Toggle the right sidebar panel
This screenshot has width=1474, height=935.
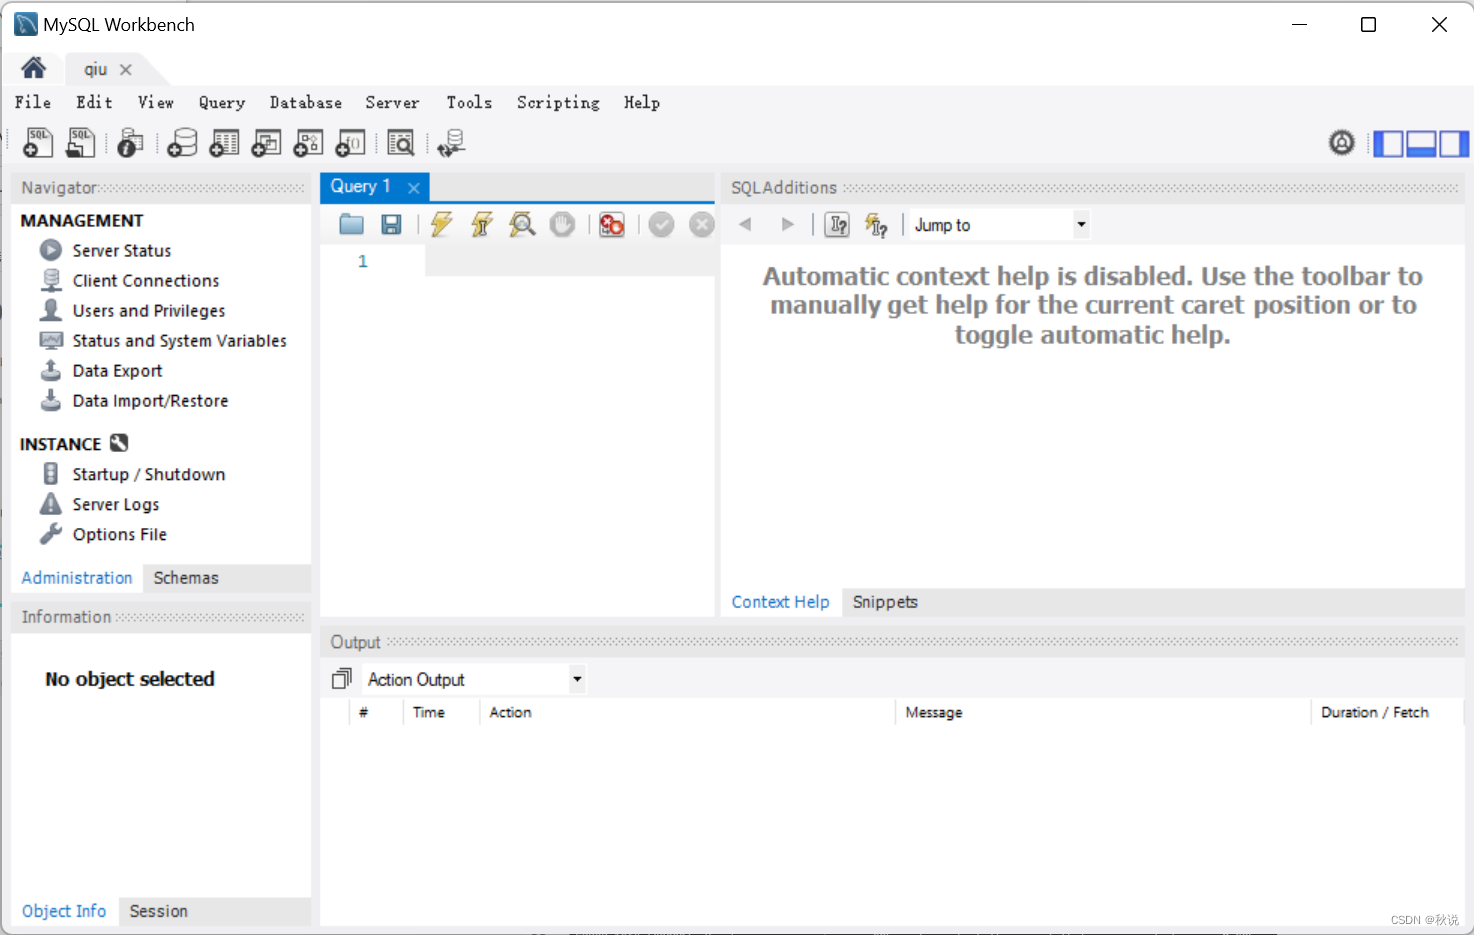pyautogui.click(x=1454, y=144)
